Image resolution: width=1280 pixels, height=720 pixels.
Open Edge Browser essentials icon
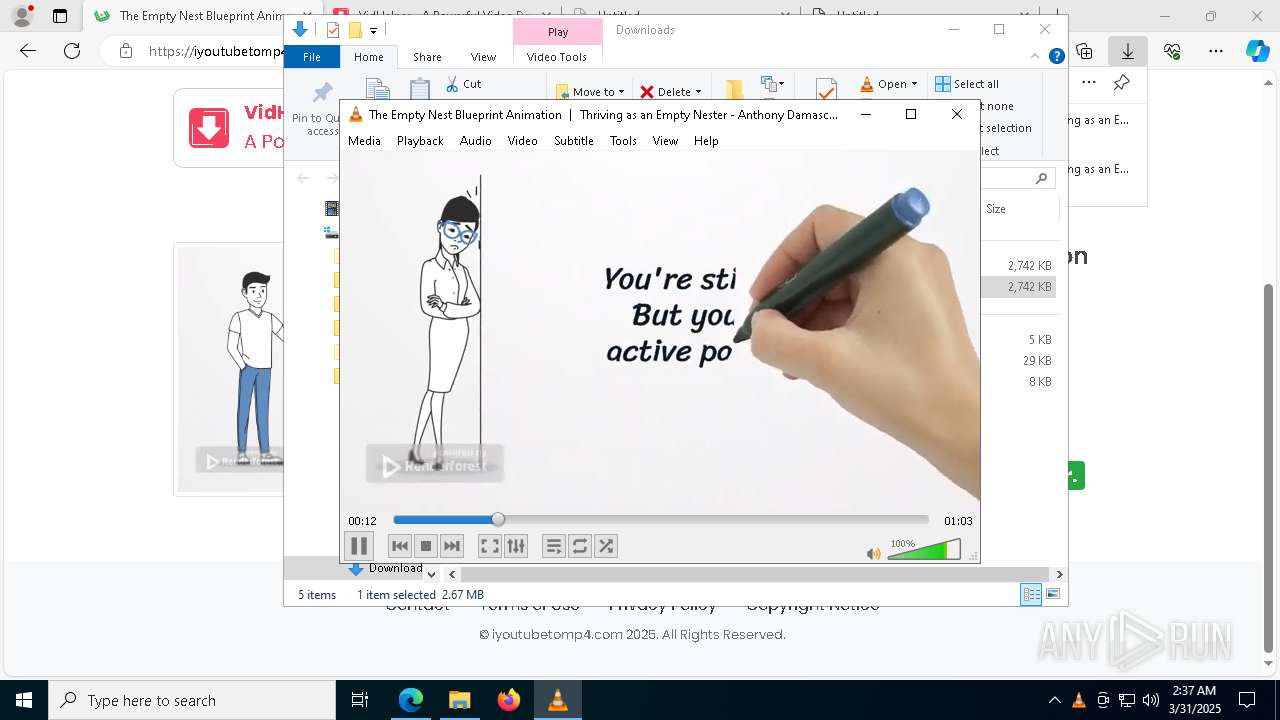1172,51
